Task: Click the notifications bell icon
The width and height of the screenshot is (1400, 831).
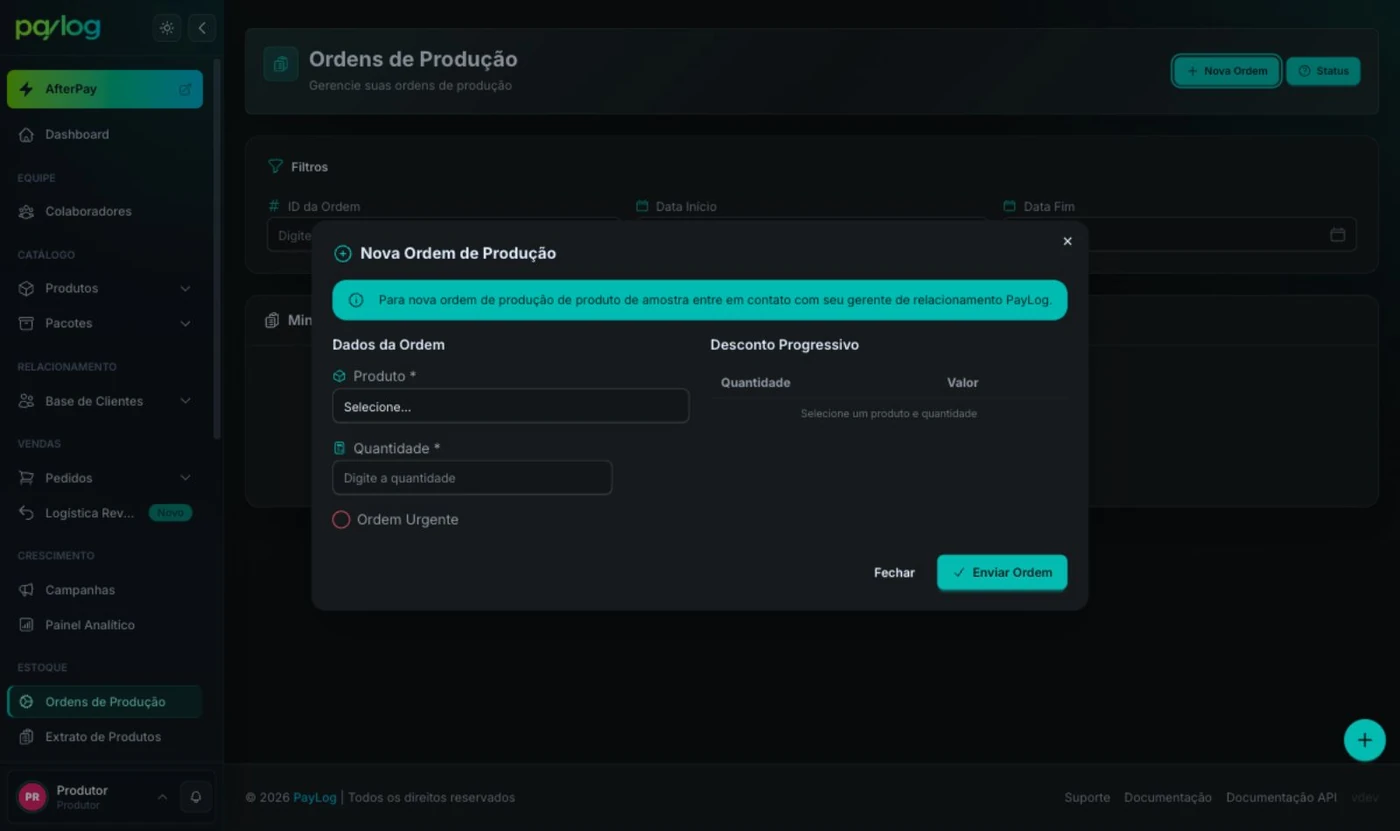Action: 196,797
